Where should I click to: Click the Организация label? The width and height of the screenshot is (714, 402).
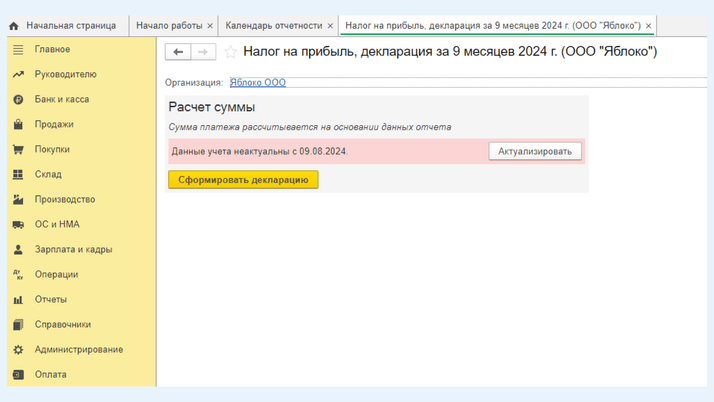click(194, 82)
